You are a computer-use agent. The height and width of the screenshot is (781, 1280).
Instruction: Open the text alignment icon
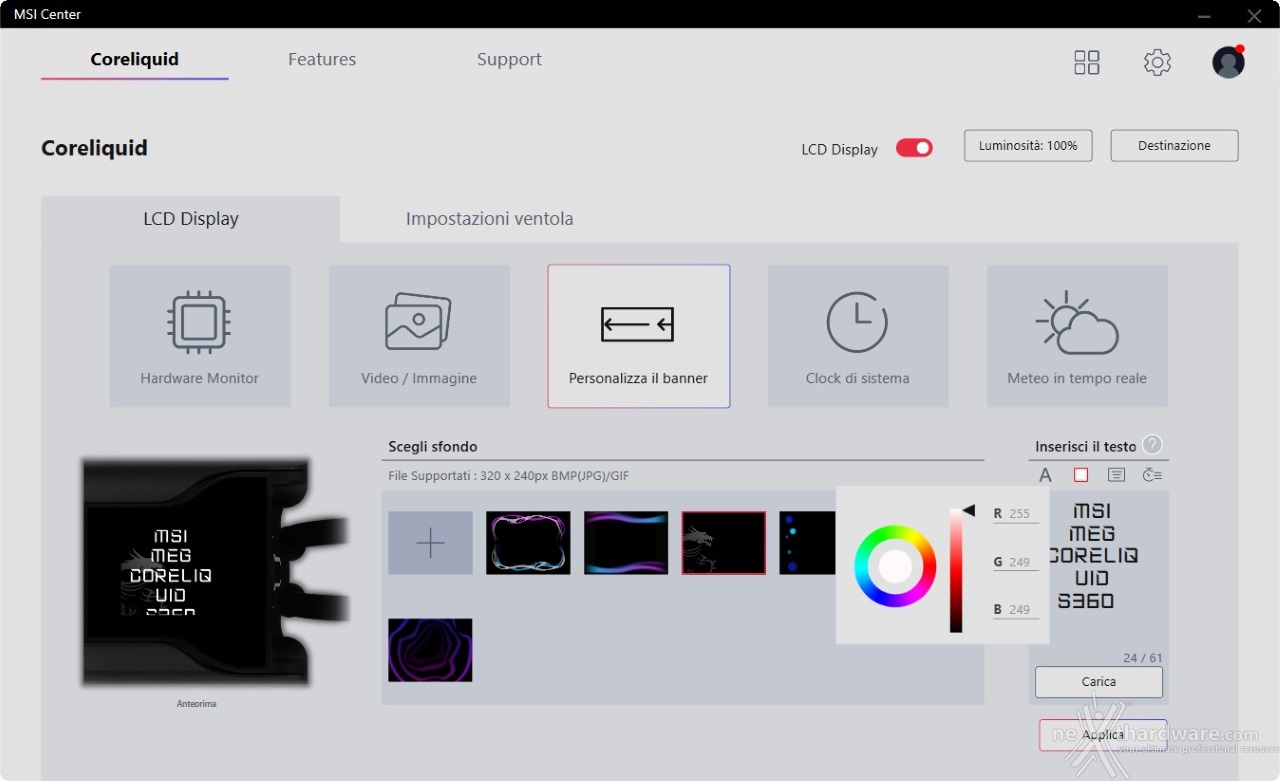click(1117, 475)
